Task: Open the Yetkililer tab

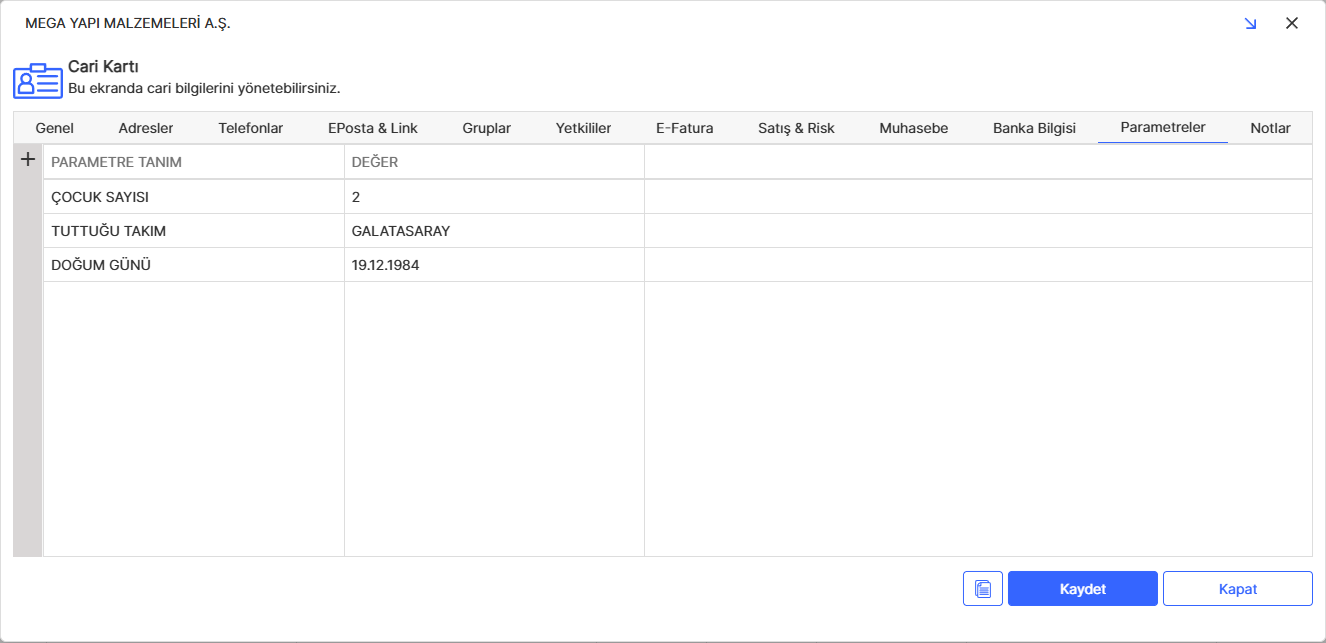Action: [x=583, y=128]
